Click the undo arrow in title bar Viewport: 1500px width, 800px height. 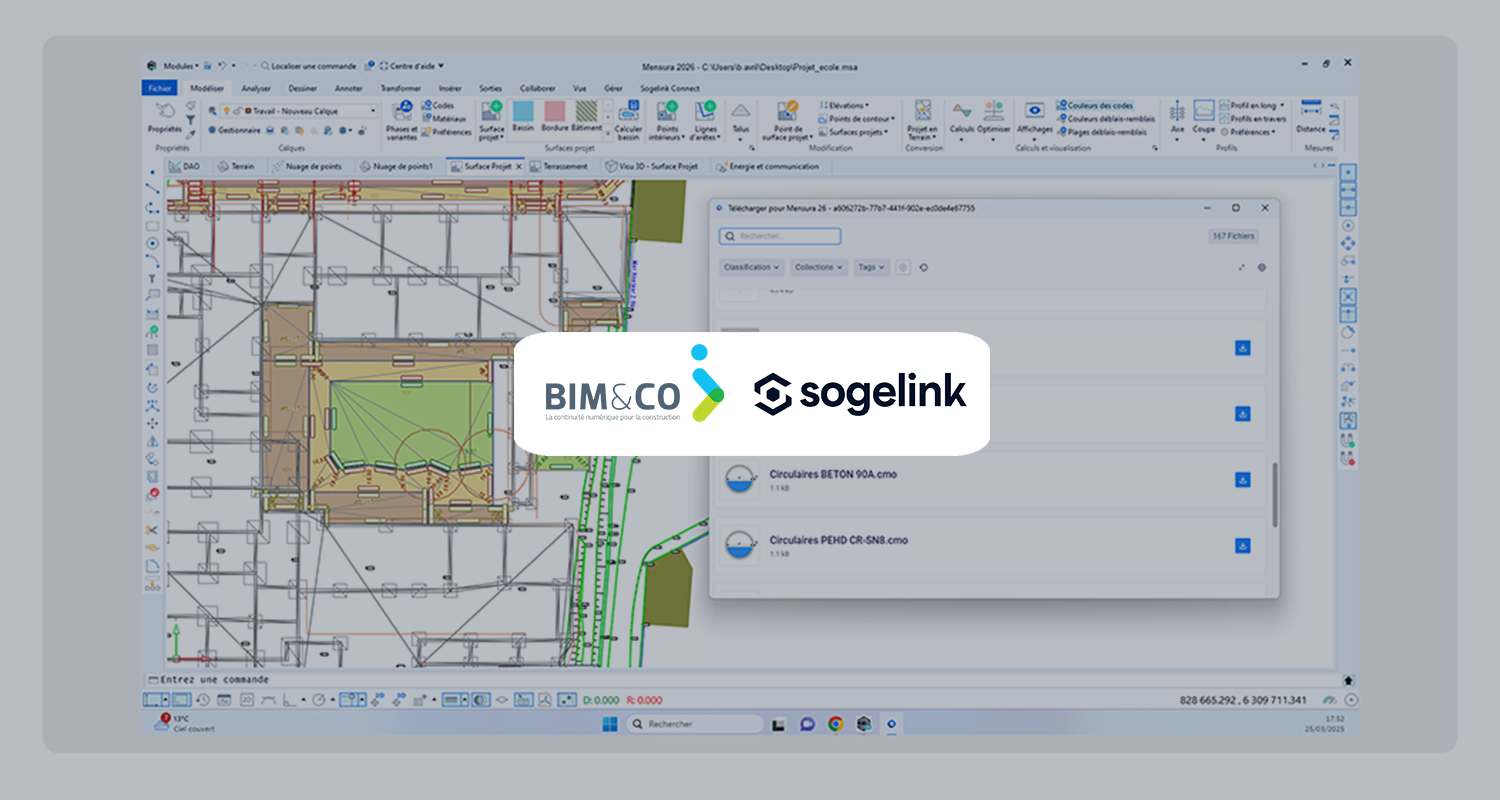click(222, 66)
